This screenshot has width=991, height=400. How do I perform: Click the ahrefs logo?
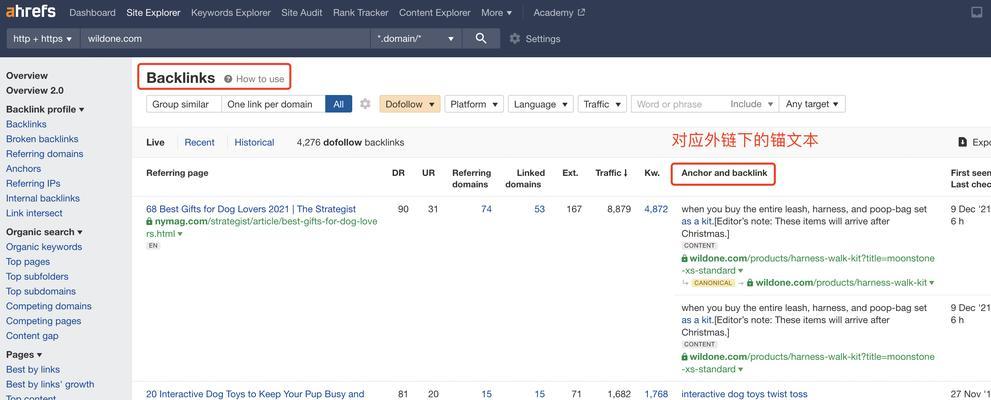31,12
